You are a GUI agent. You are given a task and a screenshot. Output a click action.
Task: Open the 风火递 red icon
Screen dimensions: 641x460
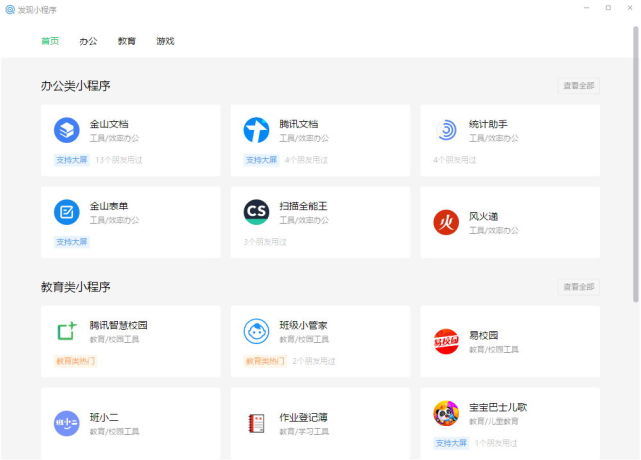446,222
